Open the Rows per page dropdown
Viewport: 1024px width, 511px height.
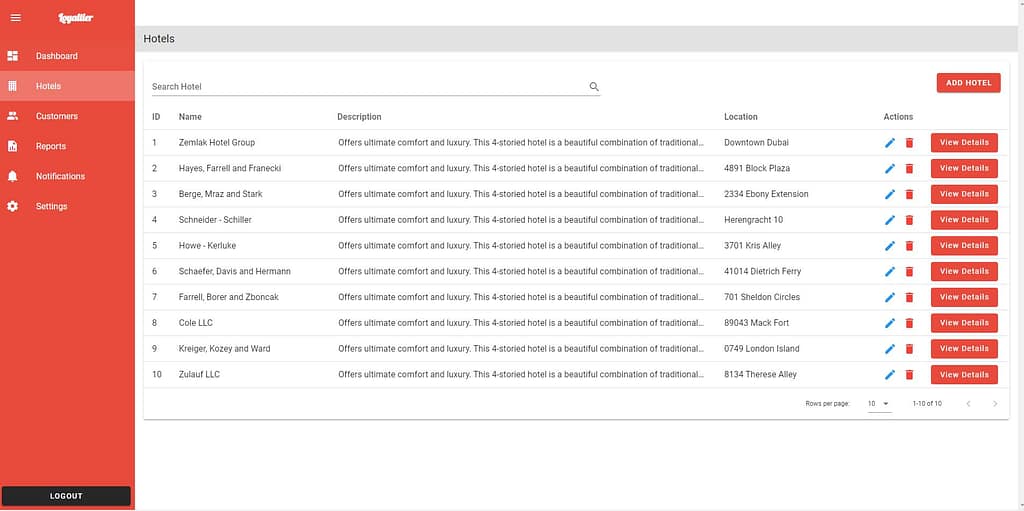point(878,404)
